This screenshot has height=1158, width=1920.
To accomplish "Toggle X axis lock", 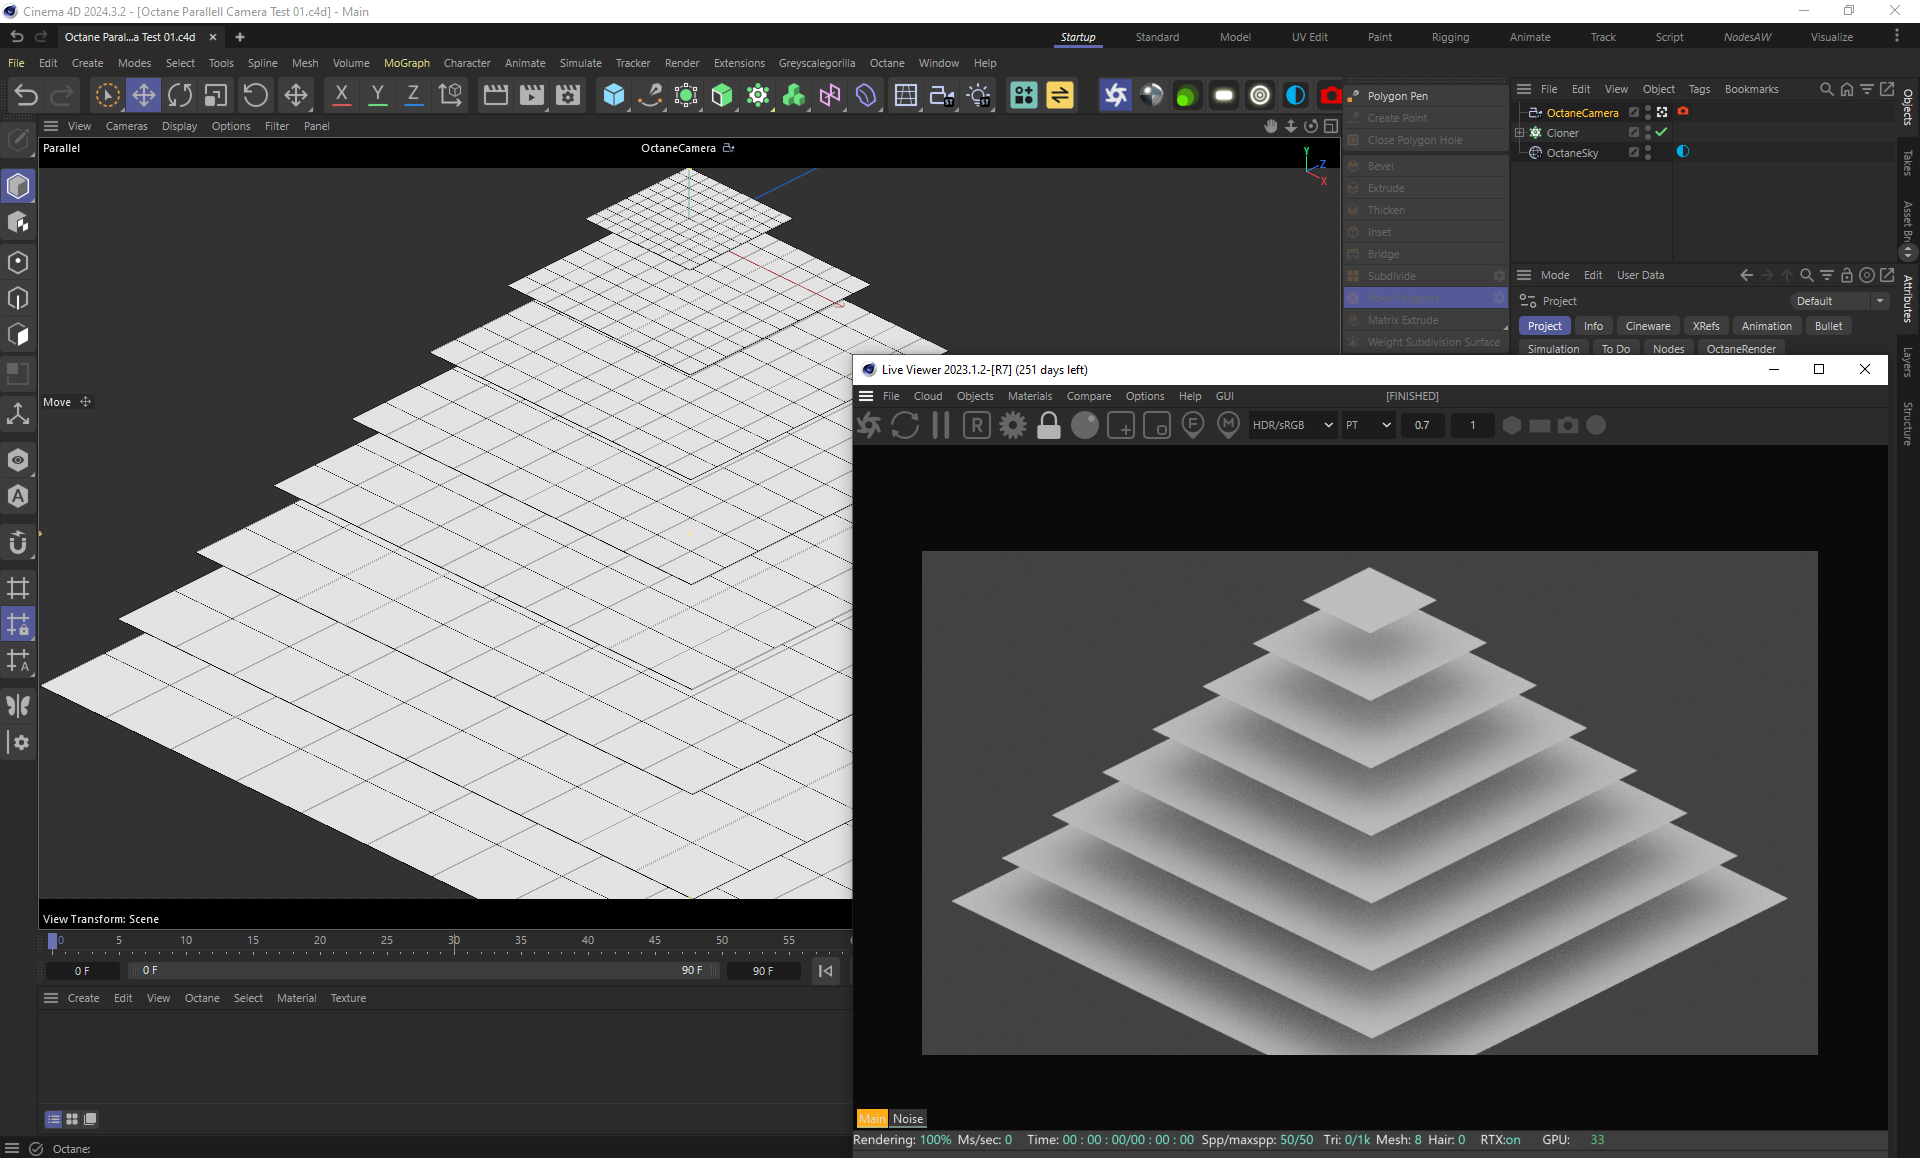I will pyautogui.click(x=341, y=95).
